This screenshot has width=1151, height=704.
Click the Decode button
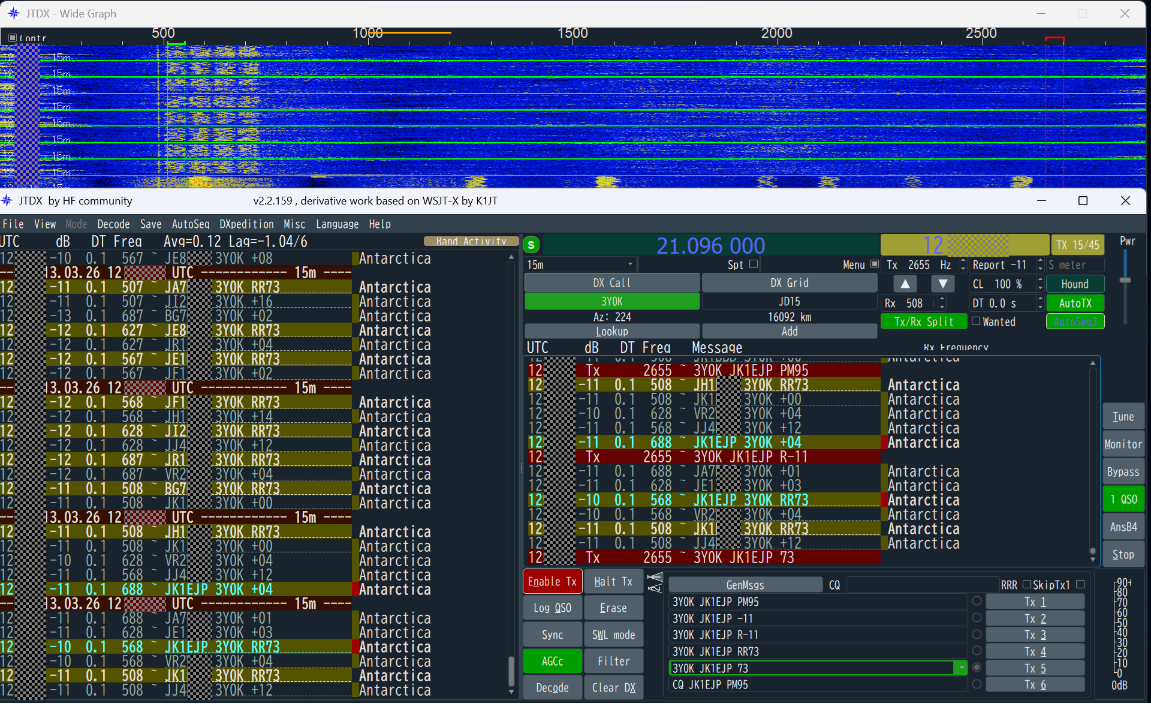coord(552,688)
